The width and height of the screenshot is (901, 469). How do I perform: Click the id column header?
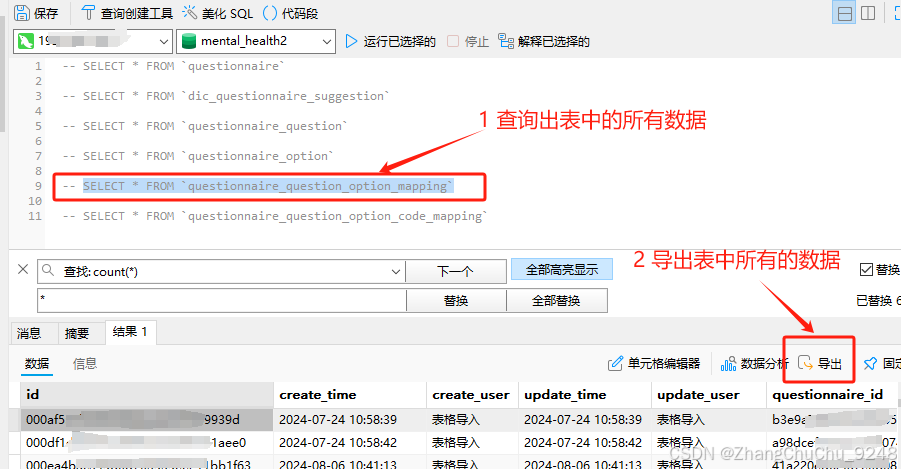point(147,395)
